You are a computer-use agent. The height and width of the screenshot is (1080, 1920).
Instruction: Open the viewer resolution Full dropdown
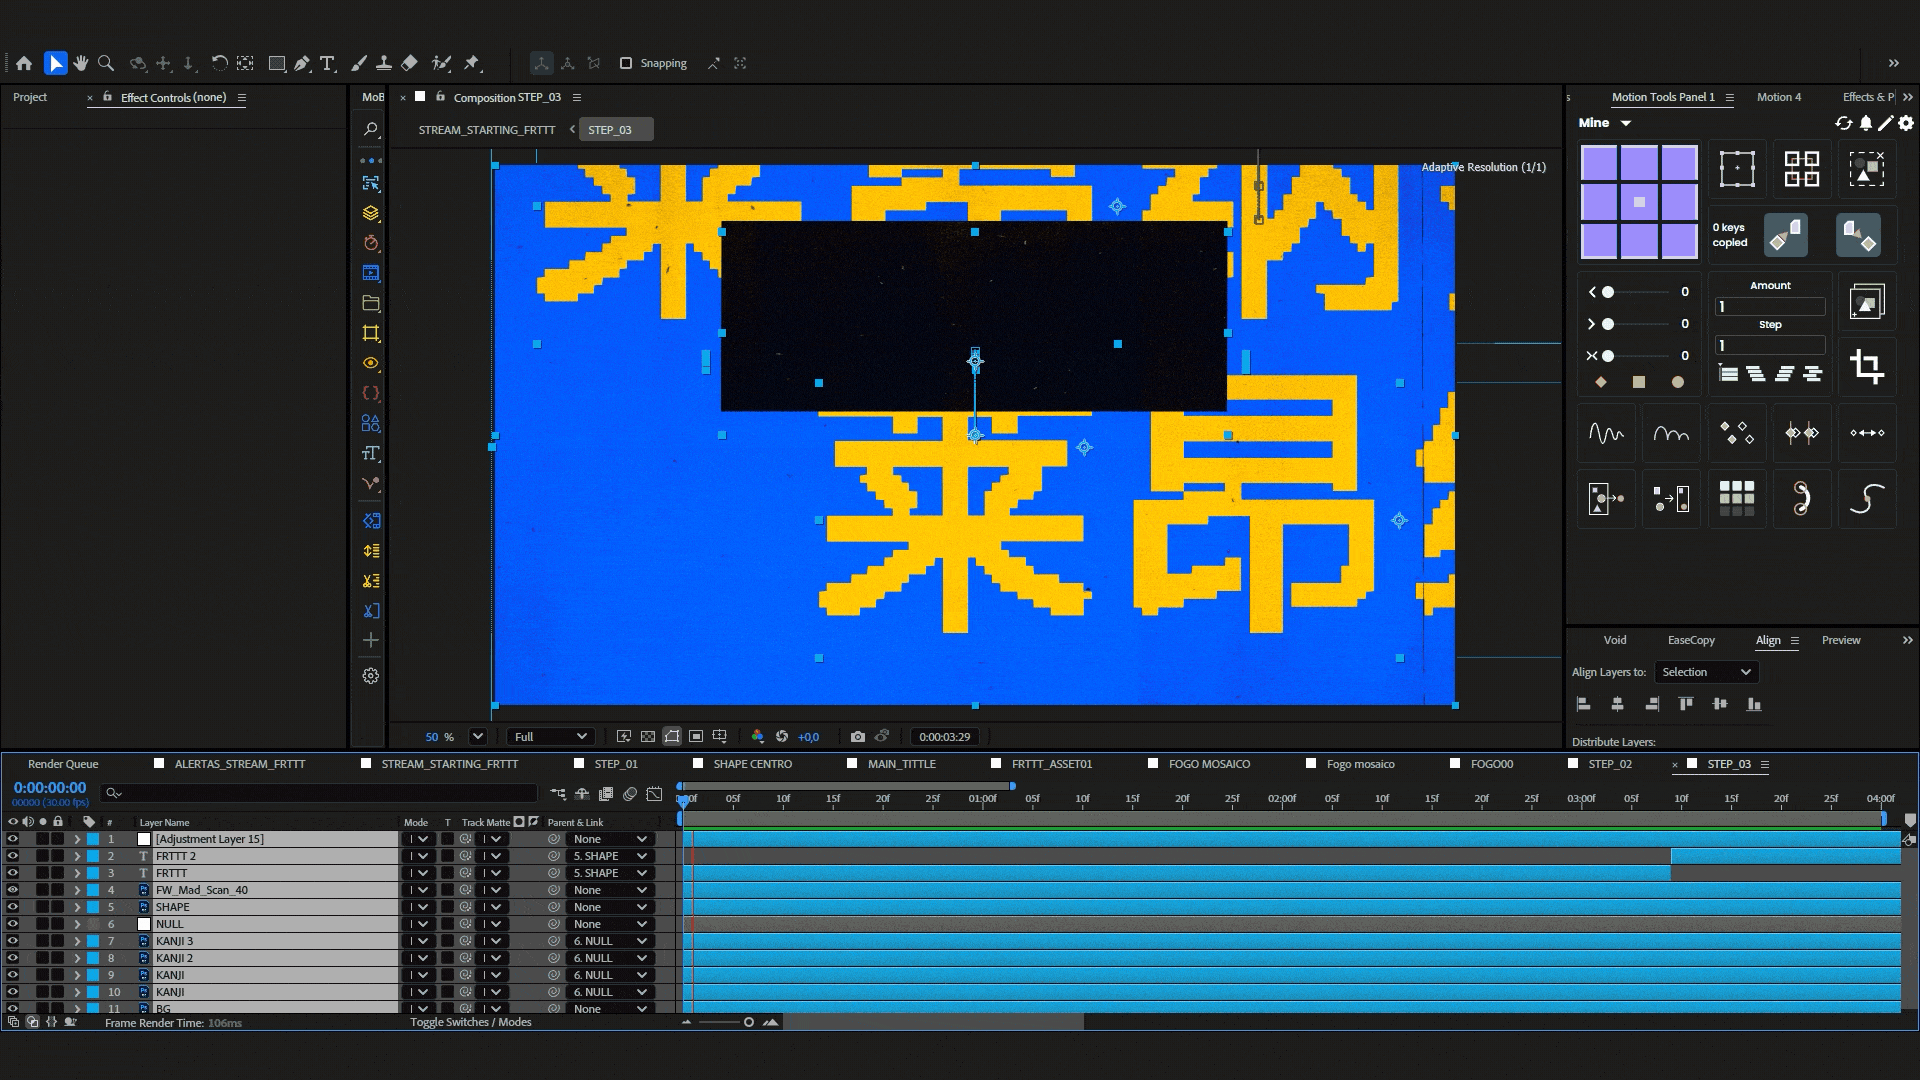550,737
